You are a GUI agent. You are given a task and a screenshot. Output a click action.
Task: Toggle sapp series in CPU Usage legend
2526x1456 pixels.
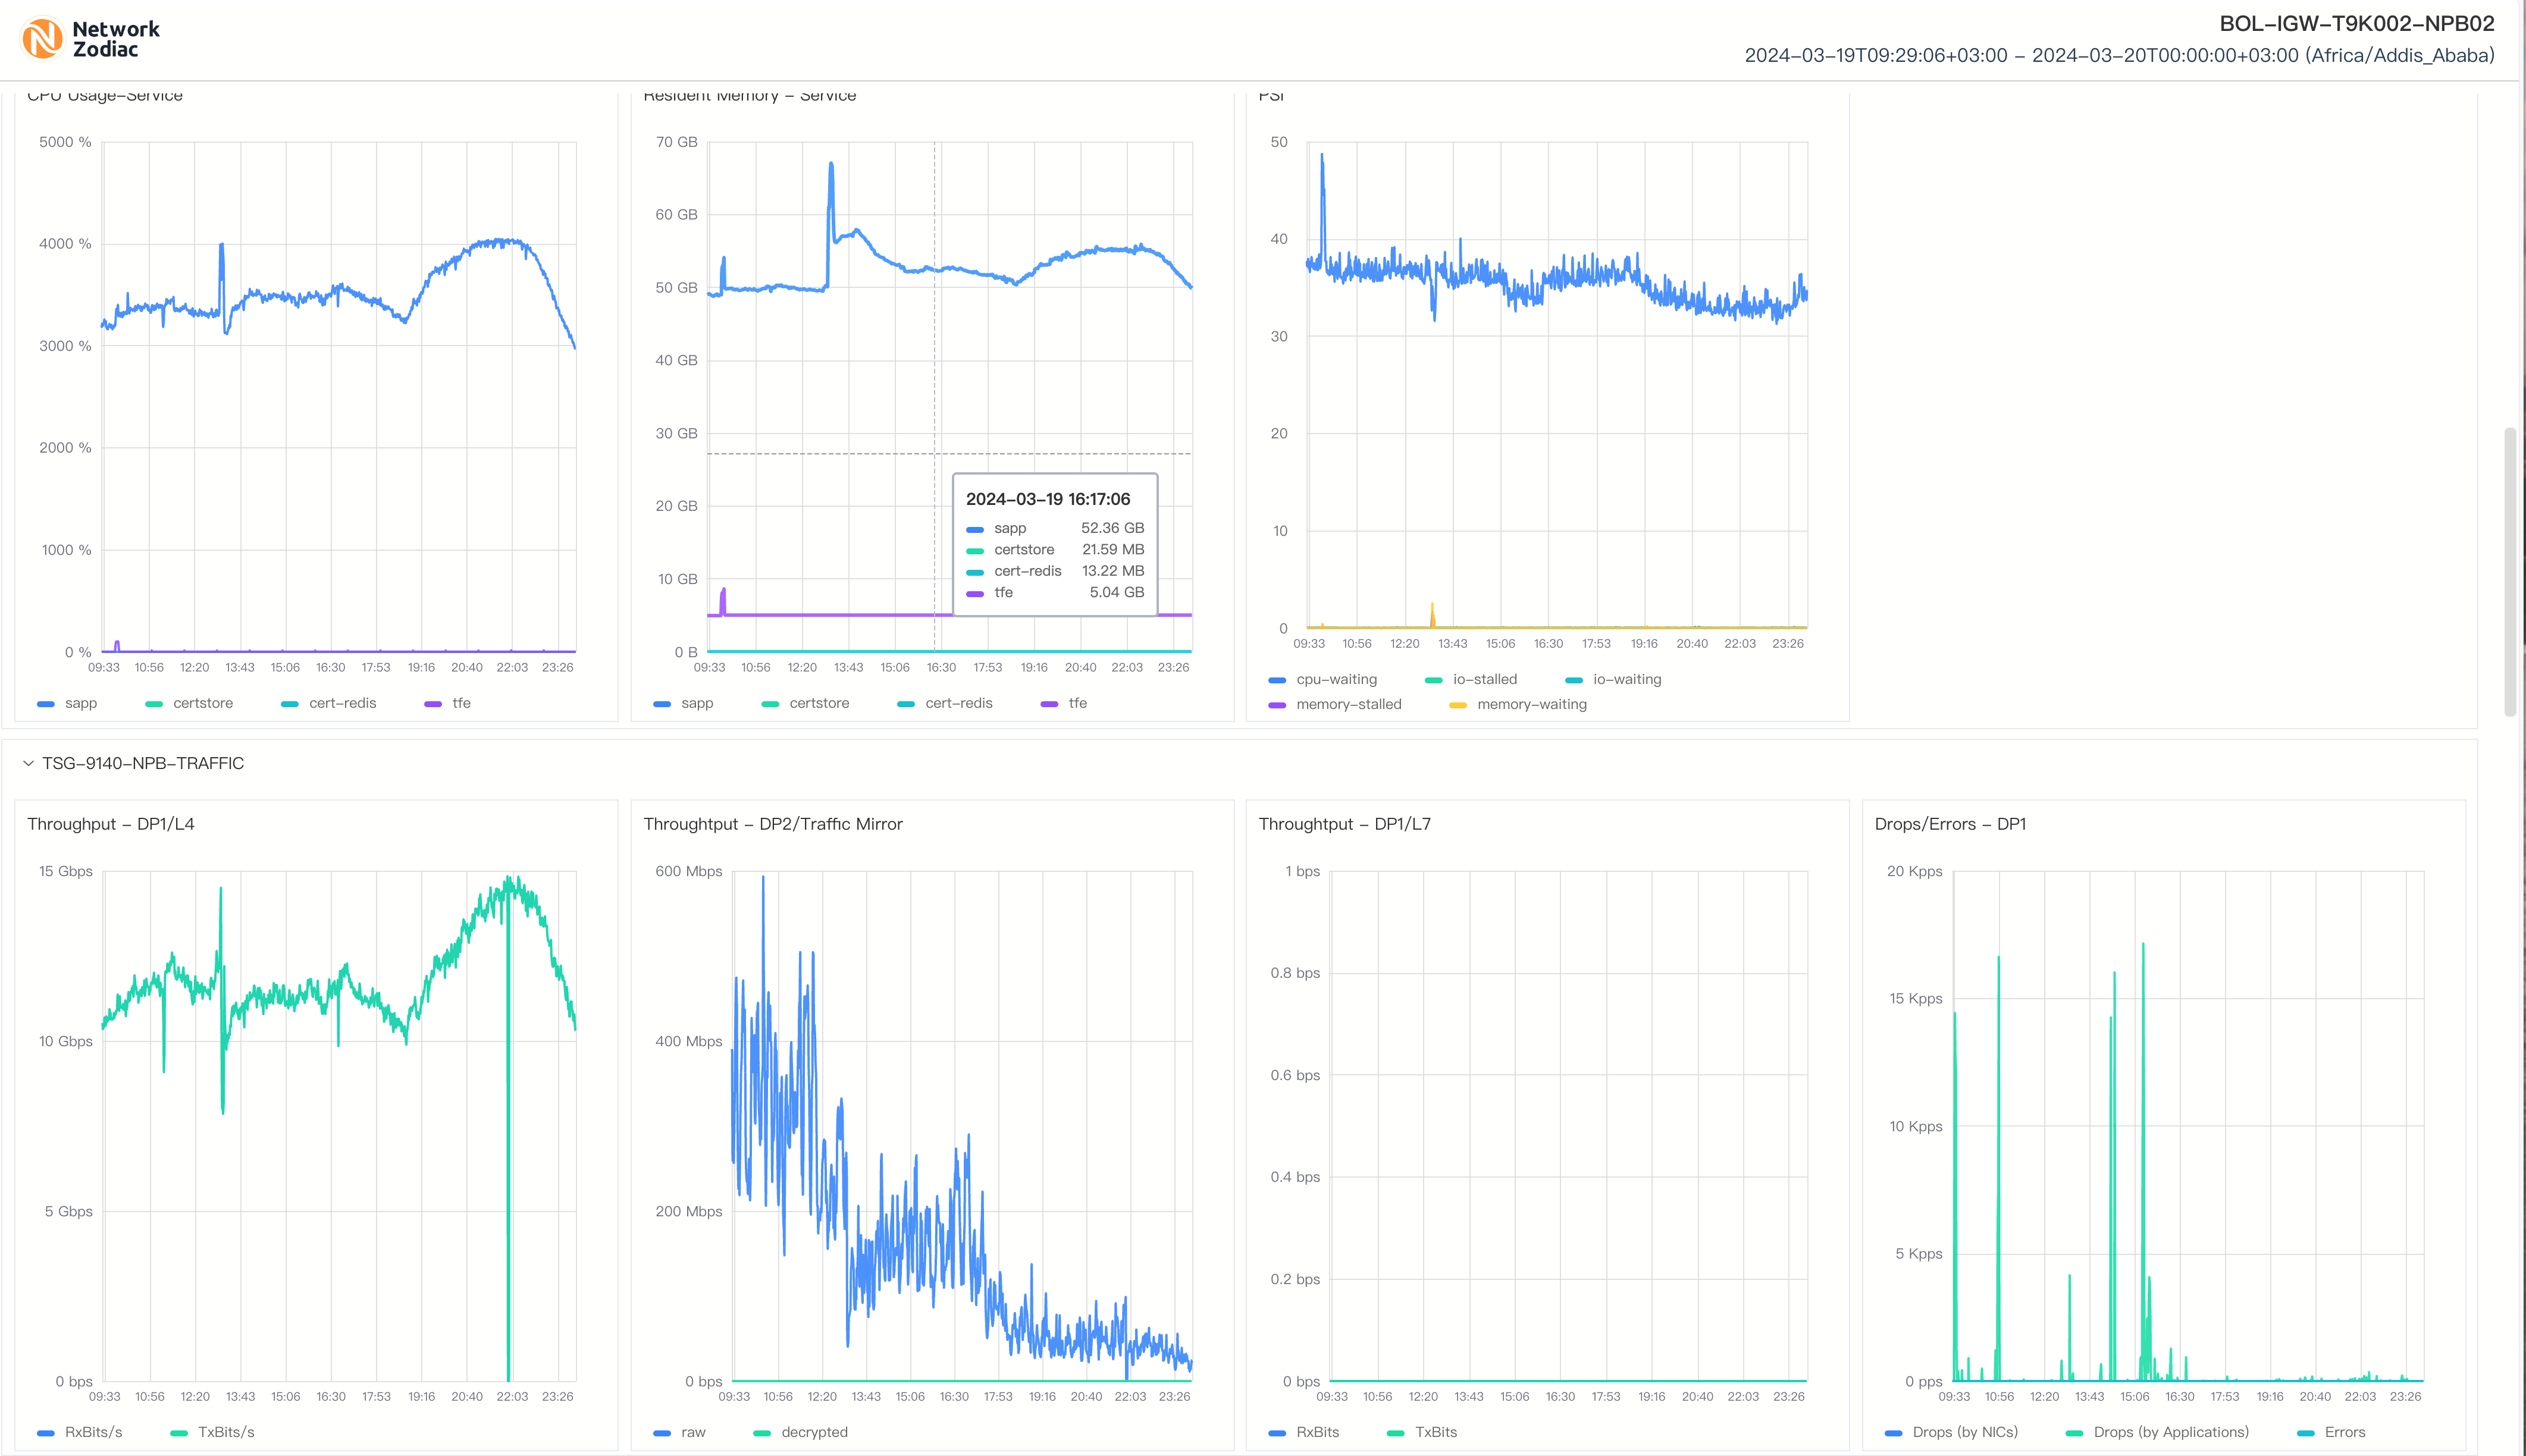[67, 704]
